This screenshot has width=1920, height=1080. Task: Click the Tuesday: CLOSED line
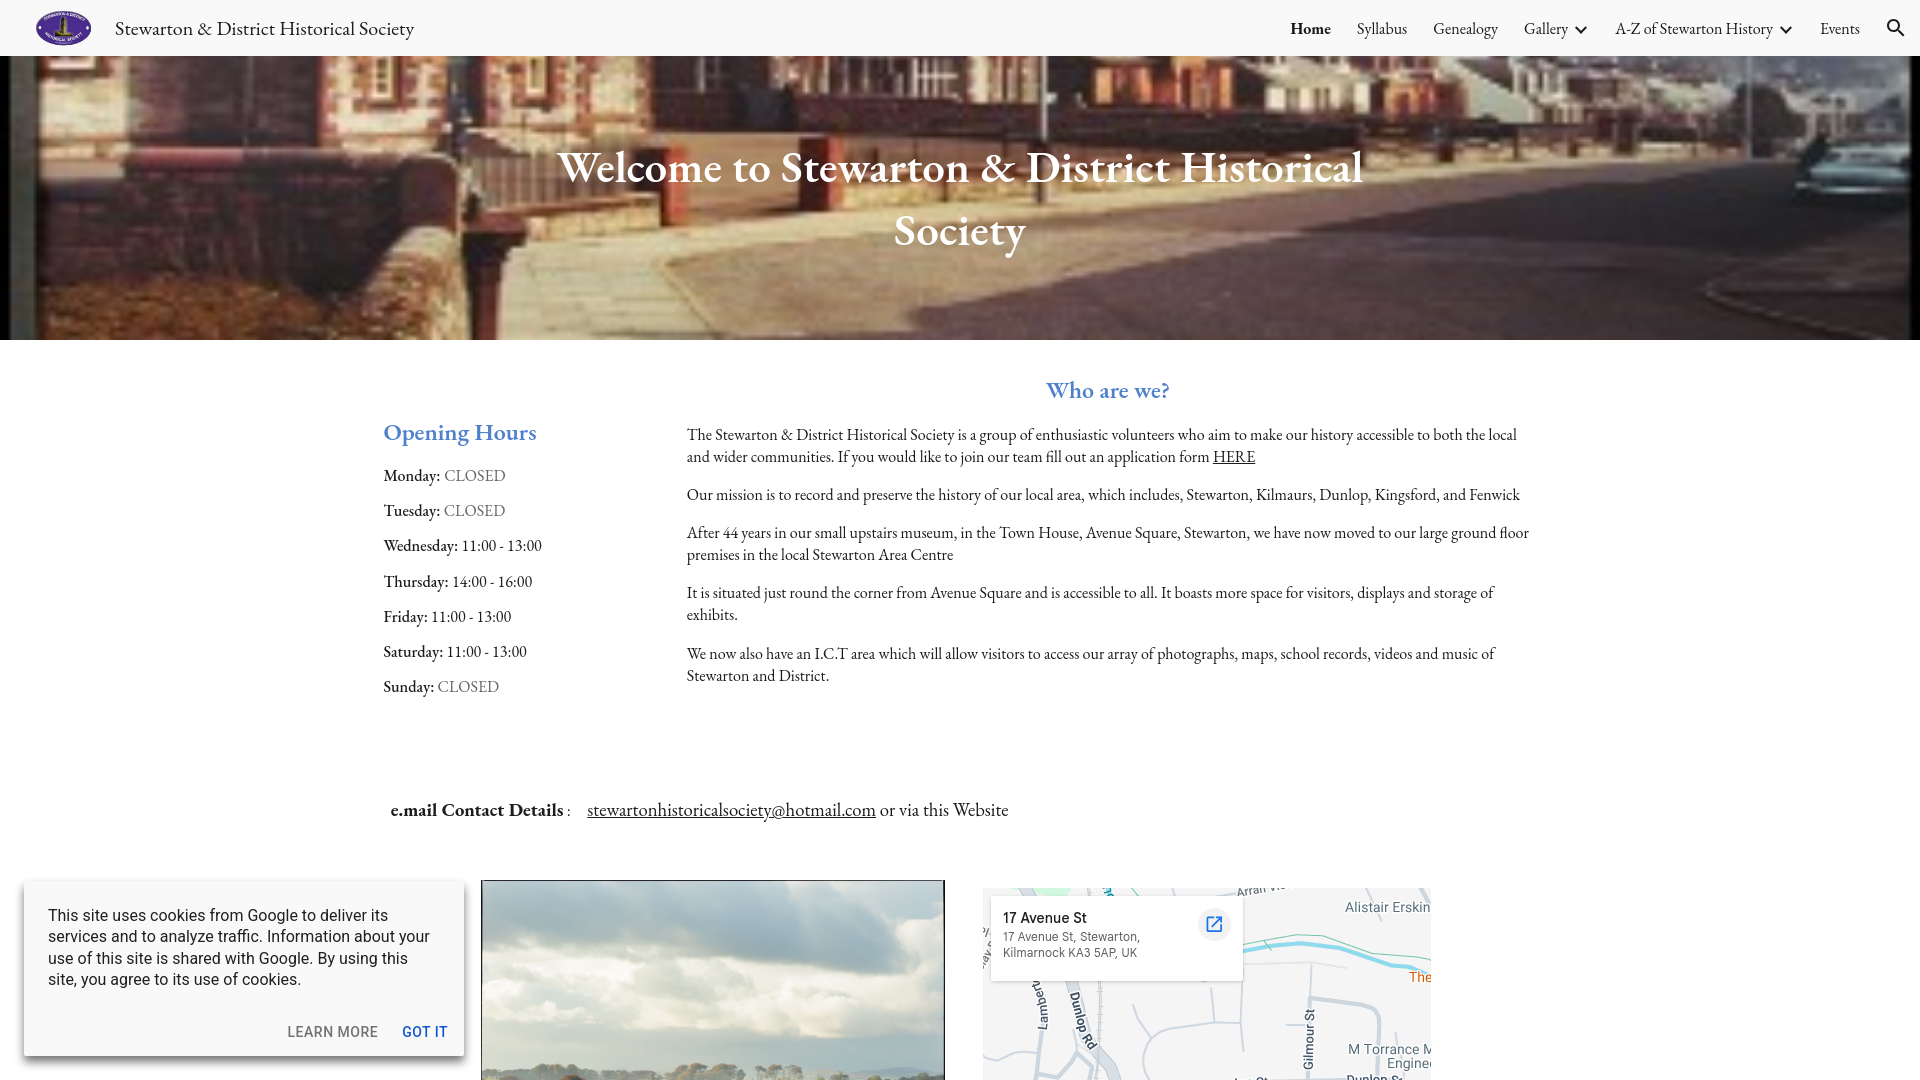coord(444,511)
